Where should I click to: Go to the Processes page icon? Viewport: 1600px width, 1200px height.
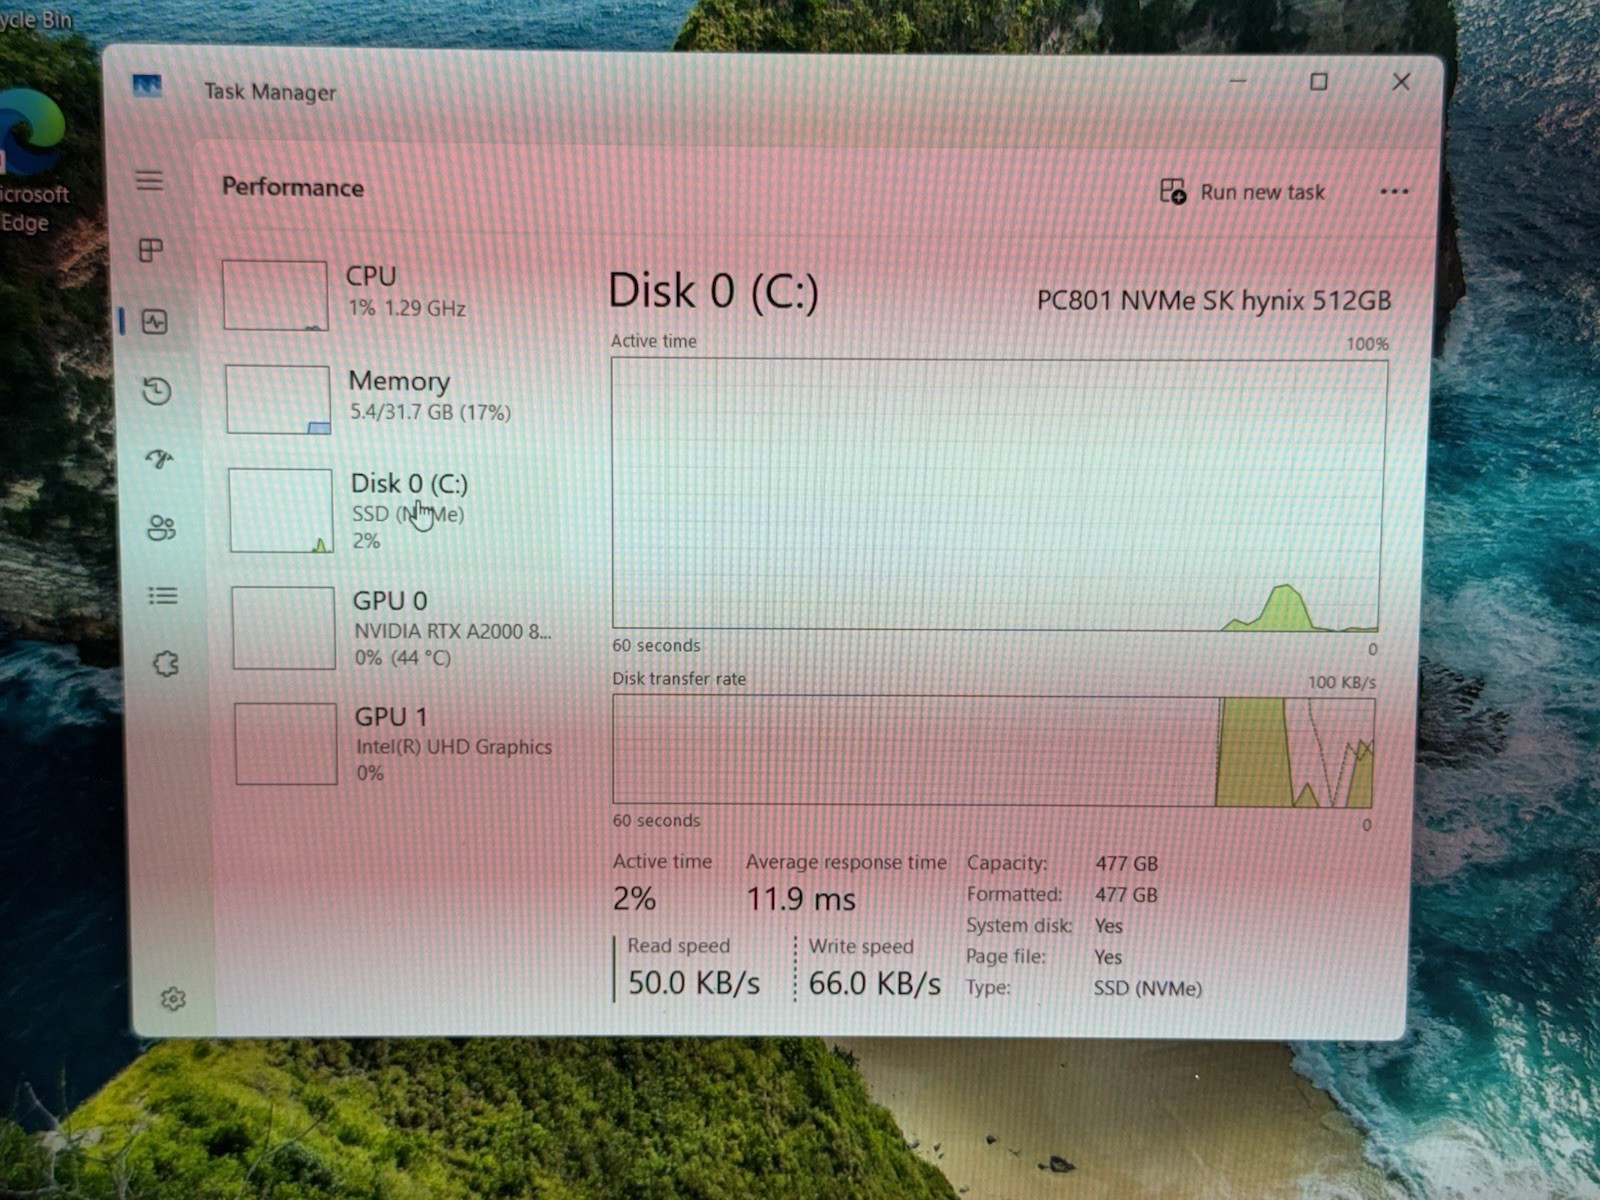point(151,250)
